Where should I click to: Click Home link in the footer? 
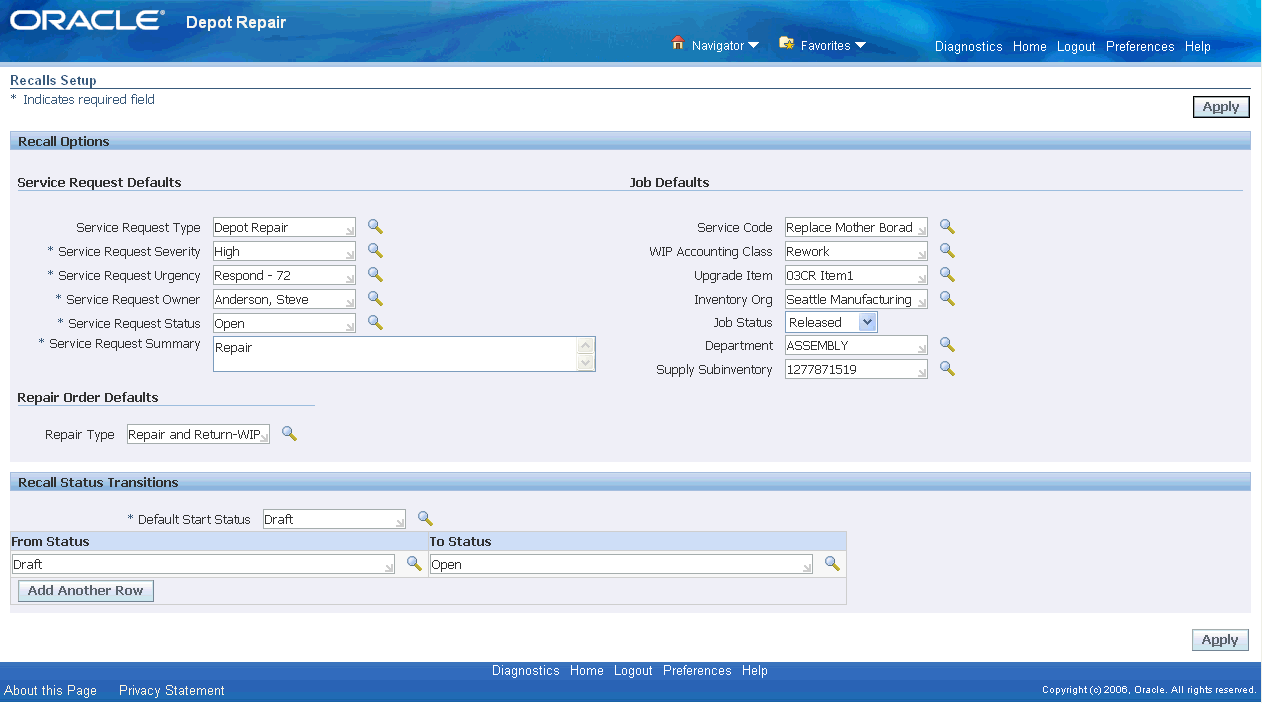587,671
